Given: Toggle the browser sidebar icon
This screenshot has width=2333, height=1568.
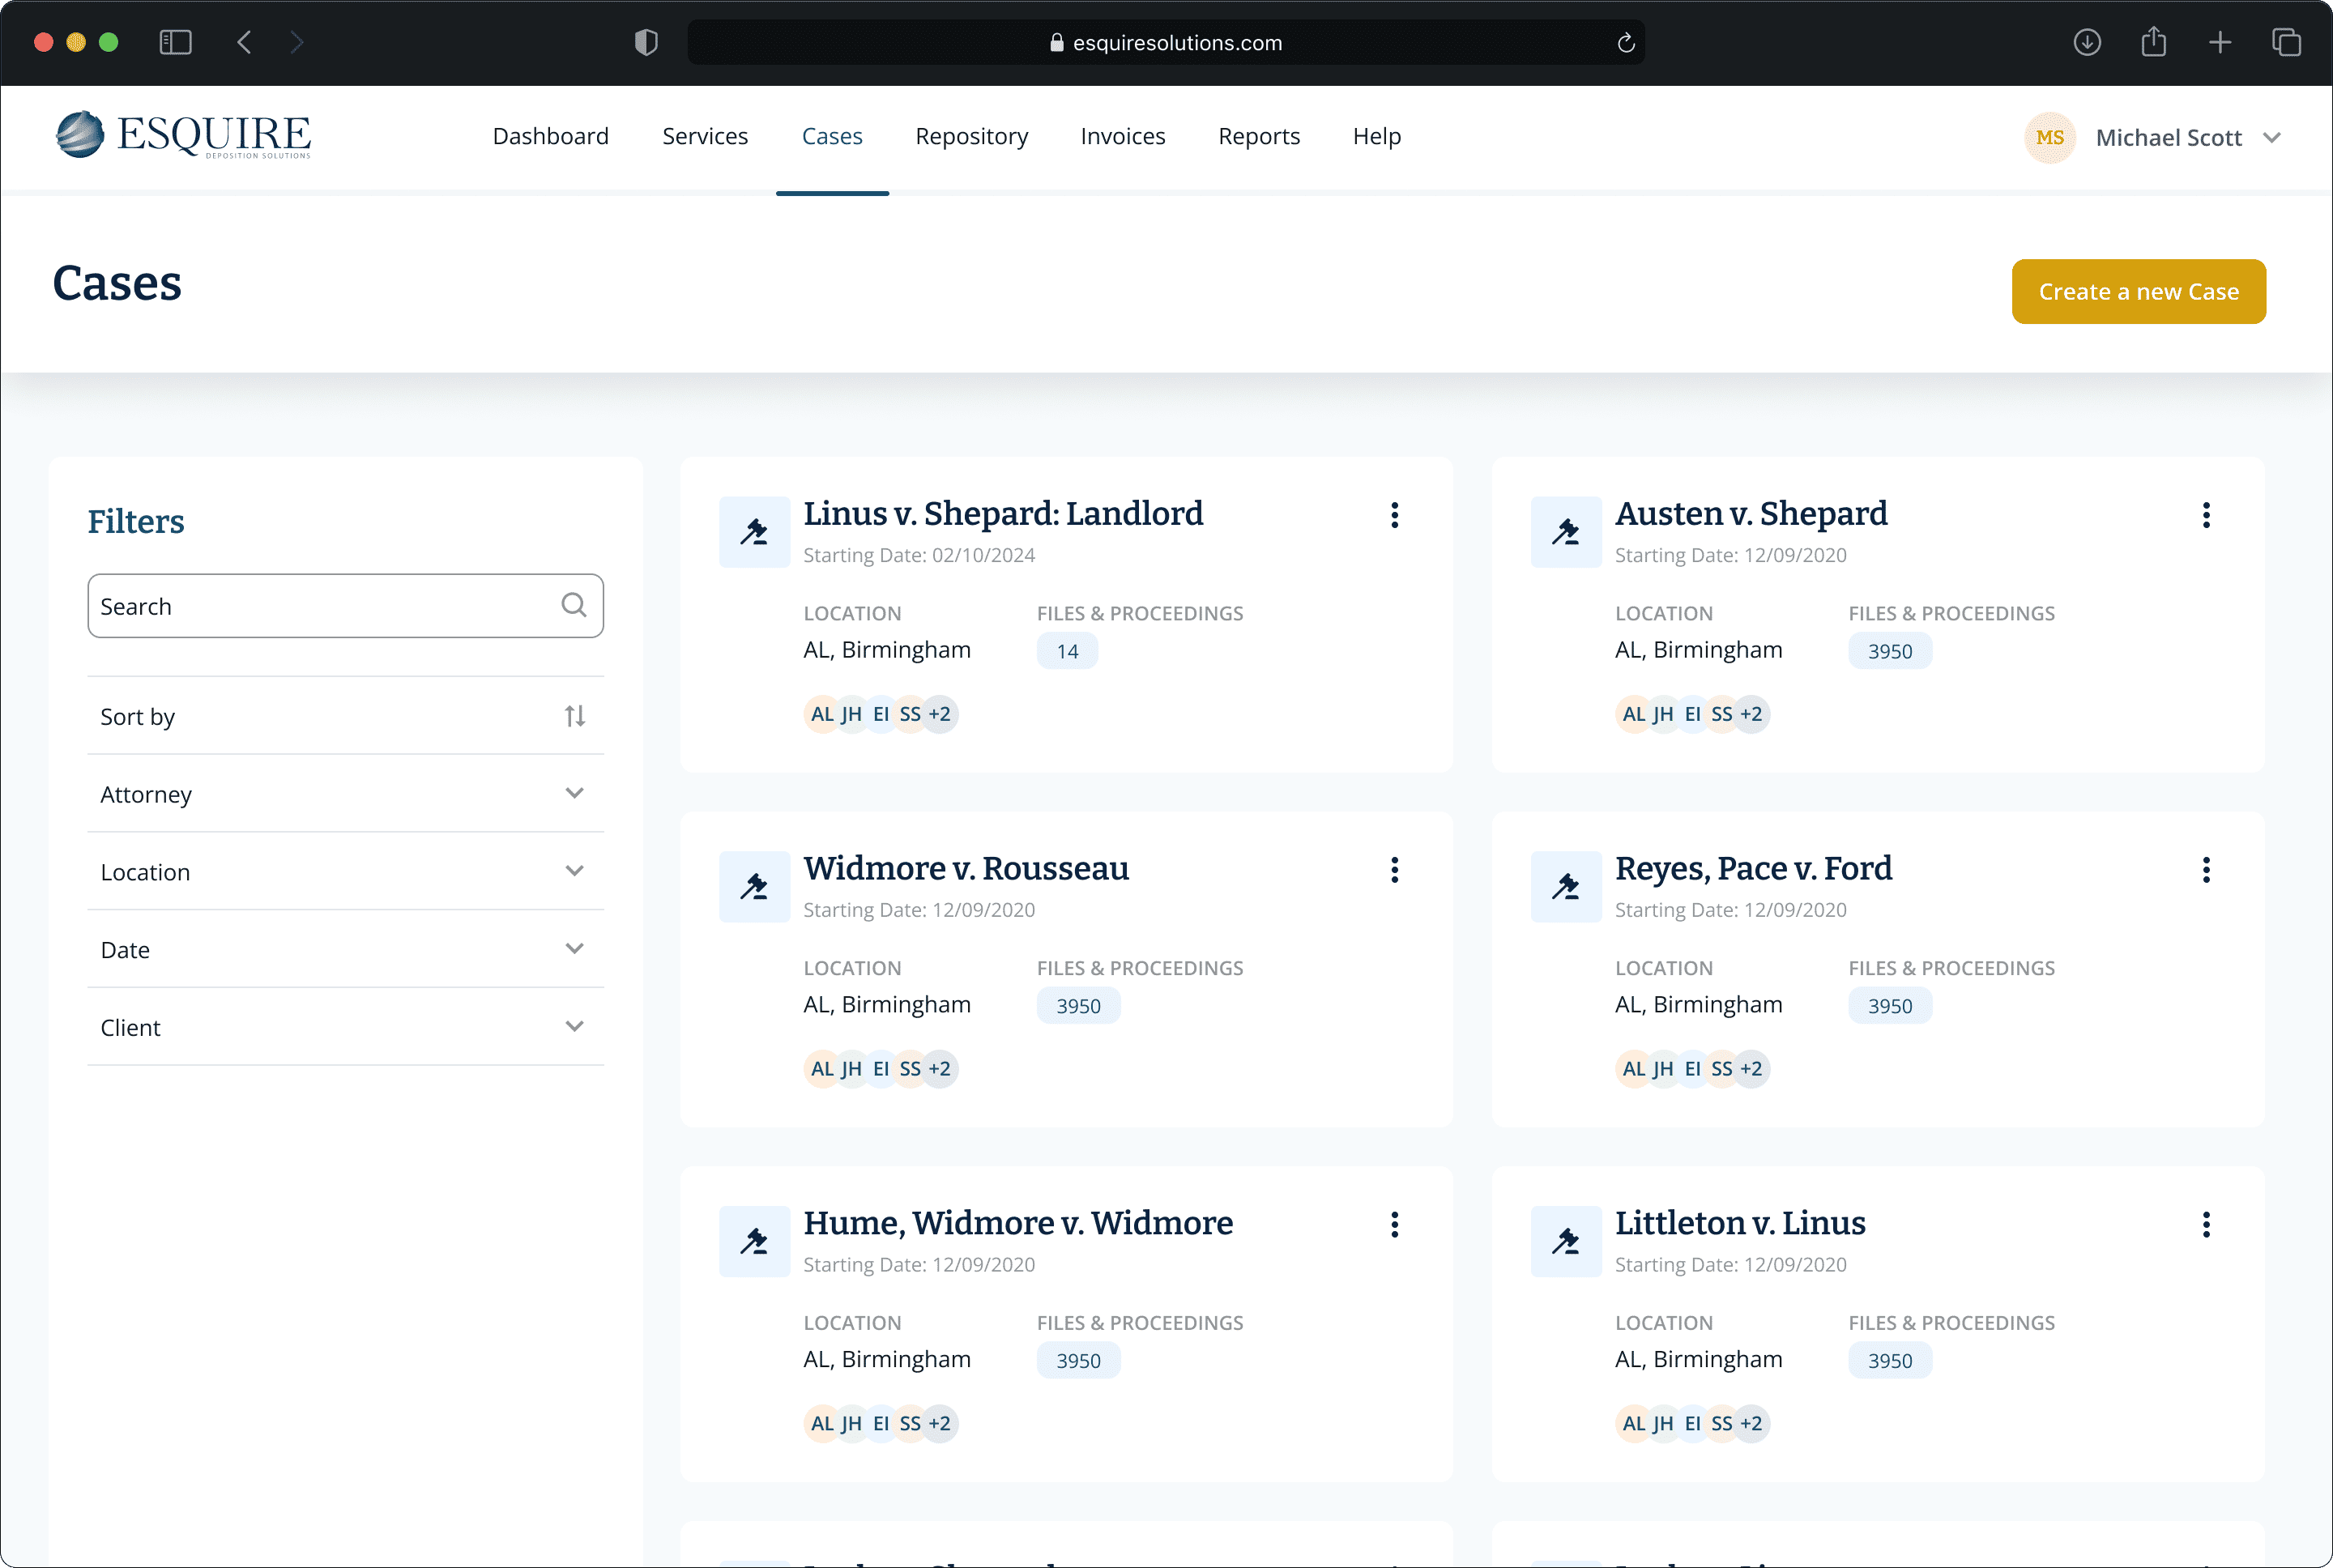Looking at the screenshot, I should pyautogui.click(x=175, y=42).
